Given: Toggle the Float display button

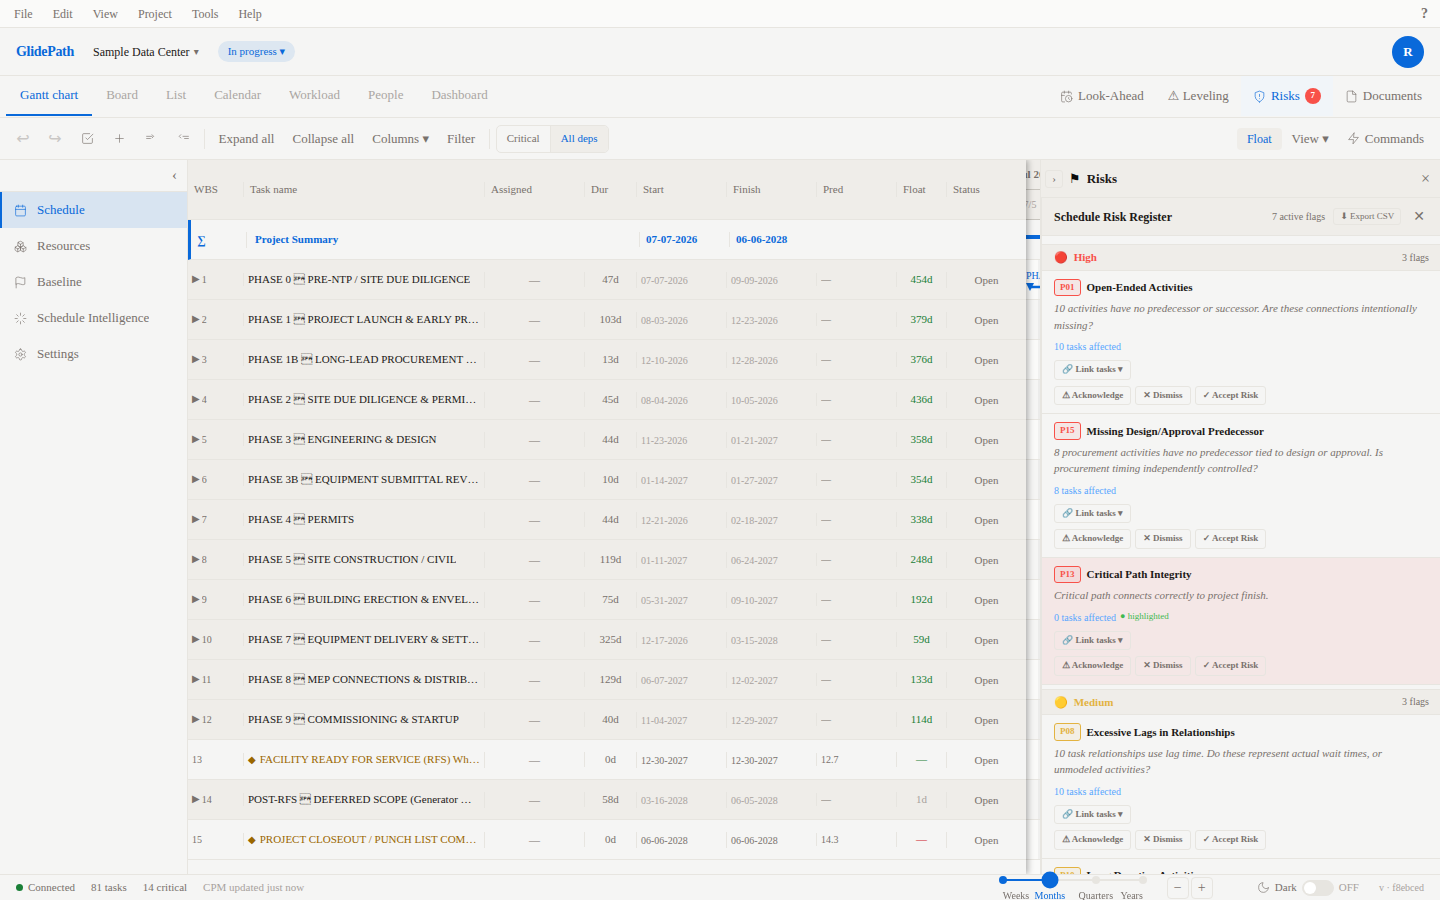Looking at the screenshot, I should (1259, 139).
